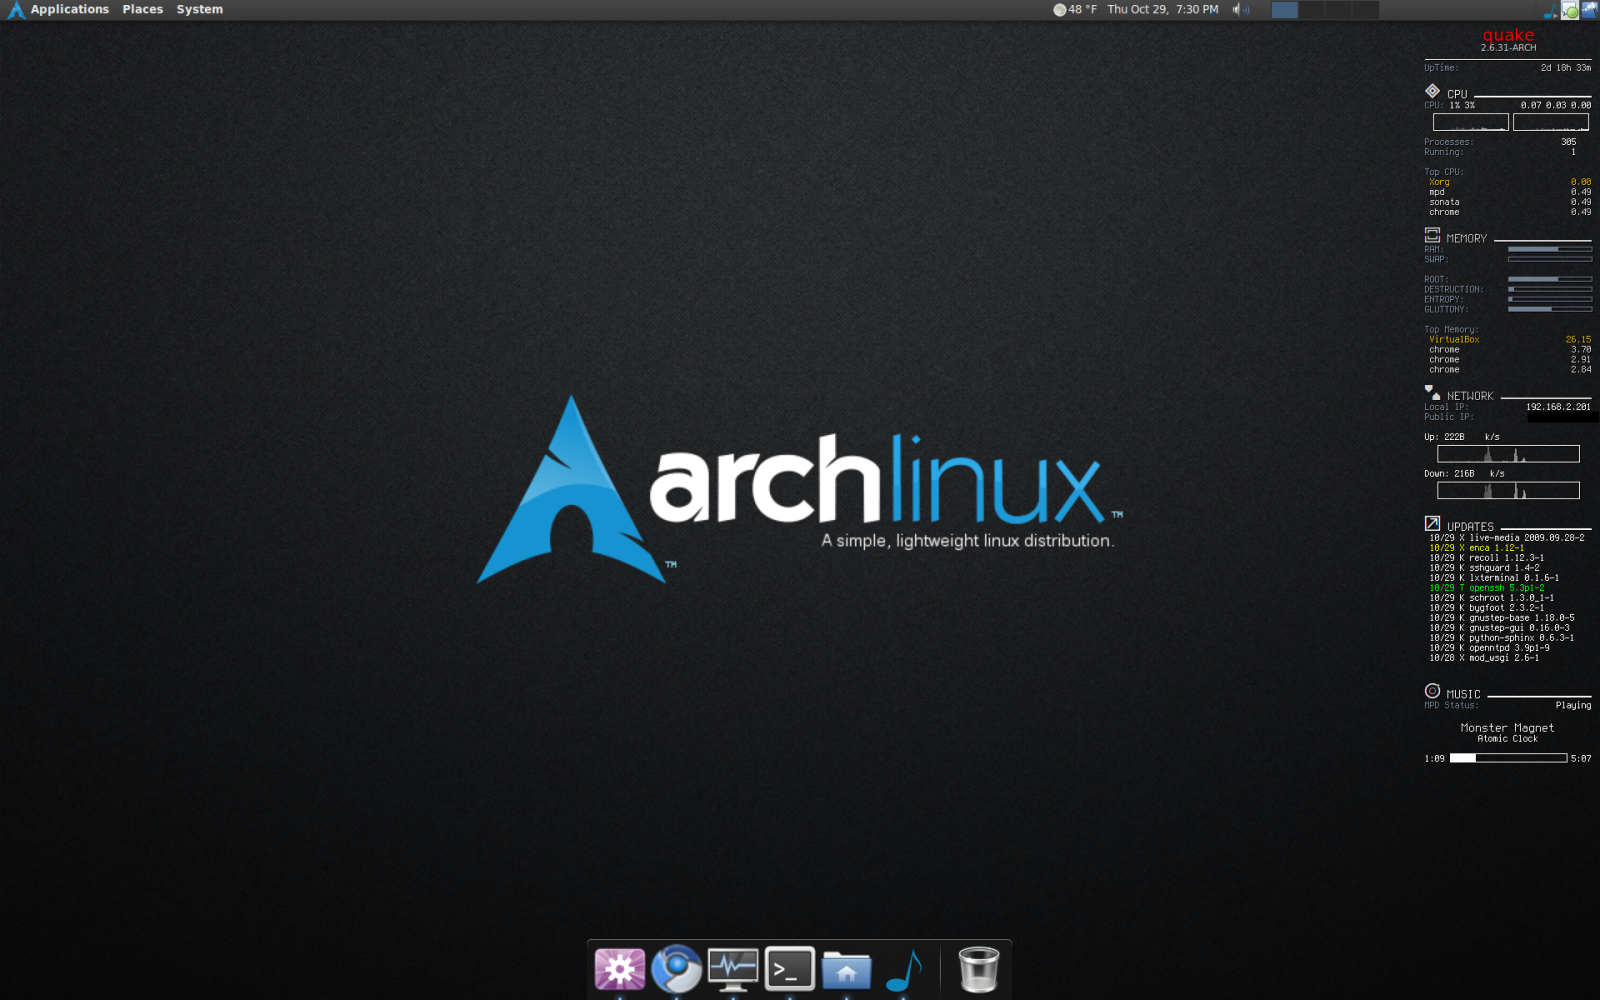Click the green 'openssh 5.3p1-2' update row

(1486, 588)
